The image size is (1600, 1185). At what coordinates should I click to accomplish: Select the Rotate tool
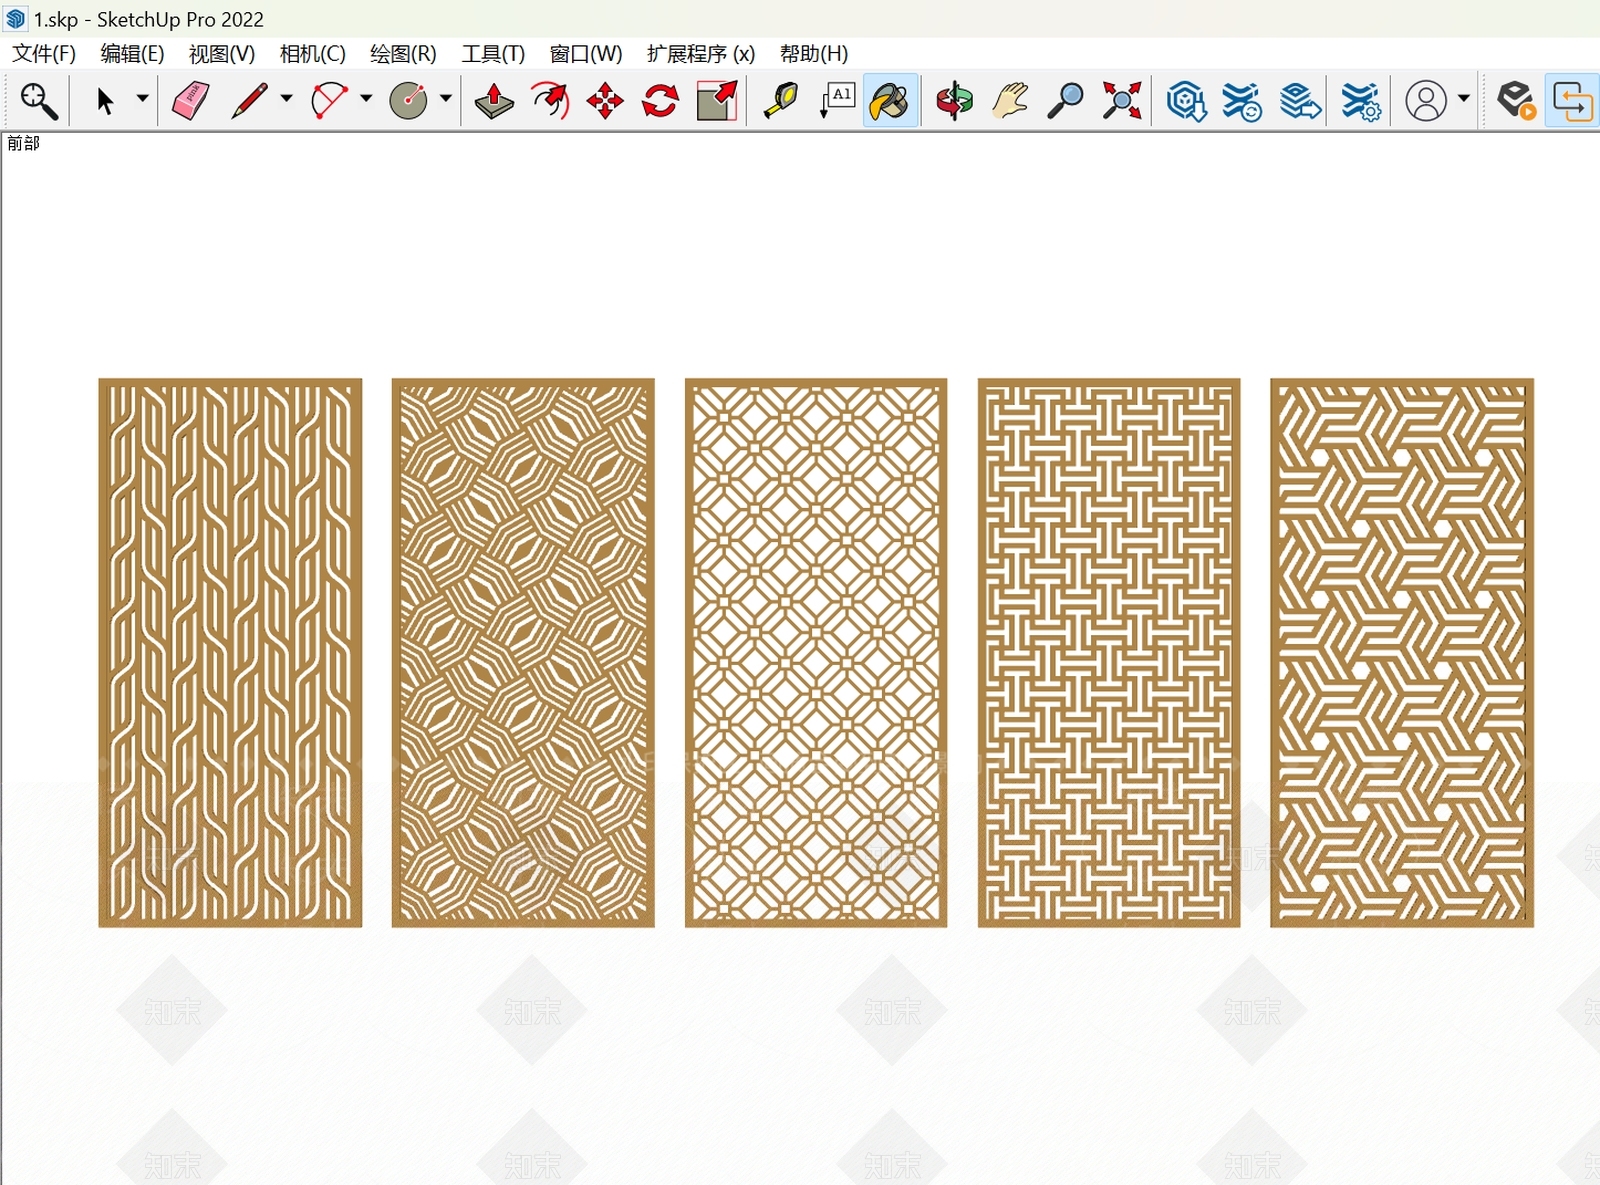tap(661, 101)
